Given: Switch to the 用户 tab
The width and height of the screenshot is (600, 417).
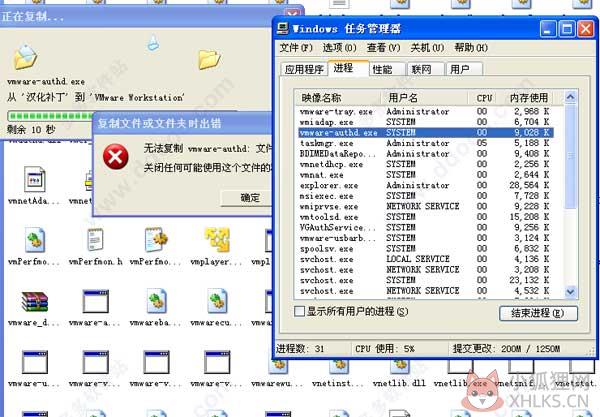Looking at the screenshot, I should [x=463, y=69].
